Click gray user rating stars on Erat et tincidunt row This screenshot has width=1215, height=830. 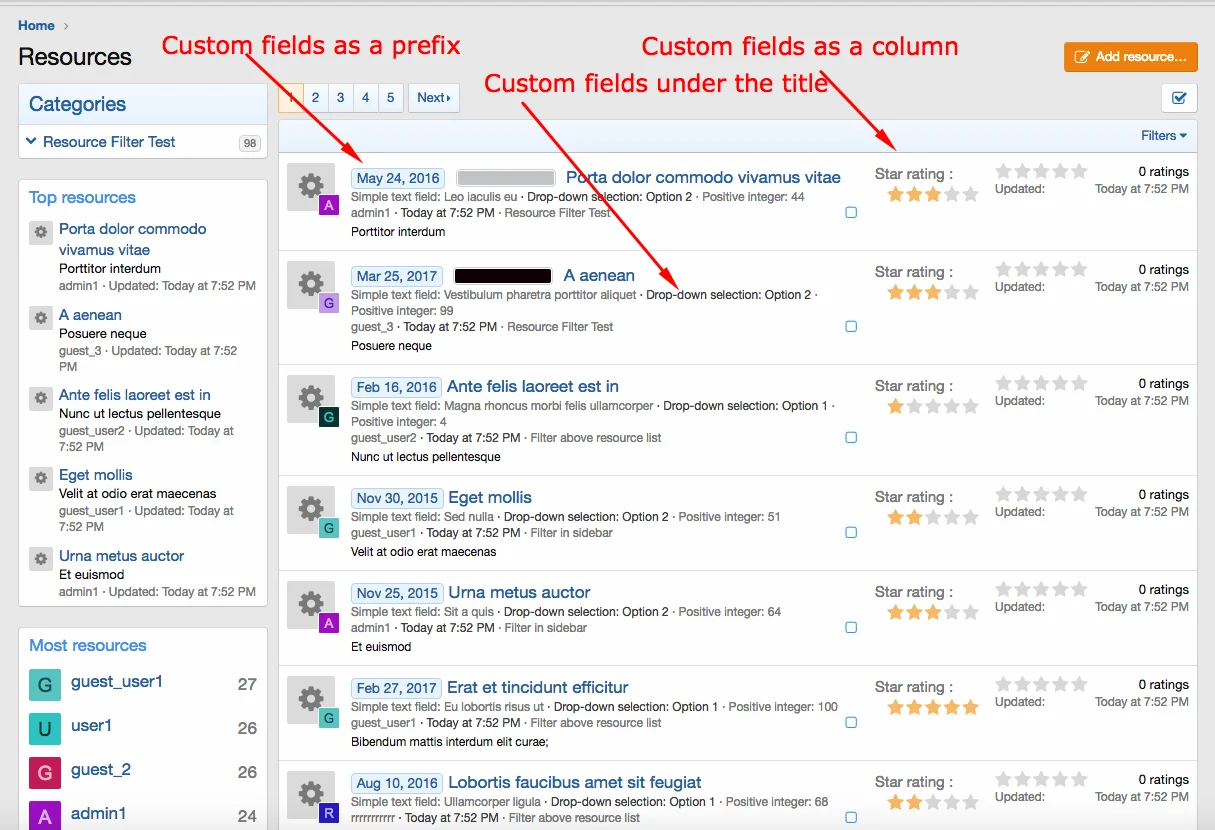[x=1041, y=685]
